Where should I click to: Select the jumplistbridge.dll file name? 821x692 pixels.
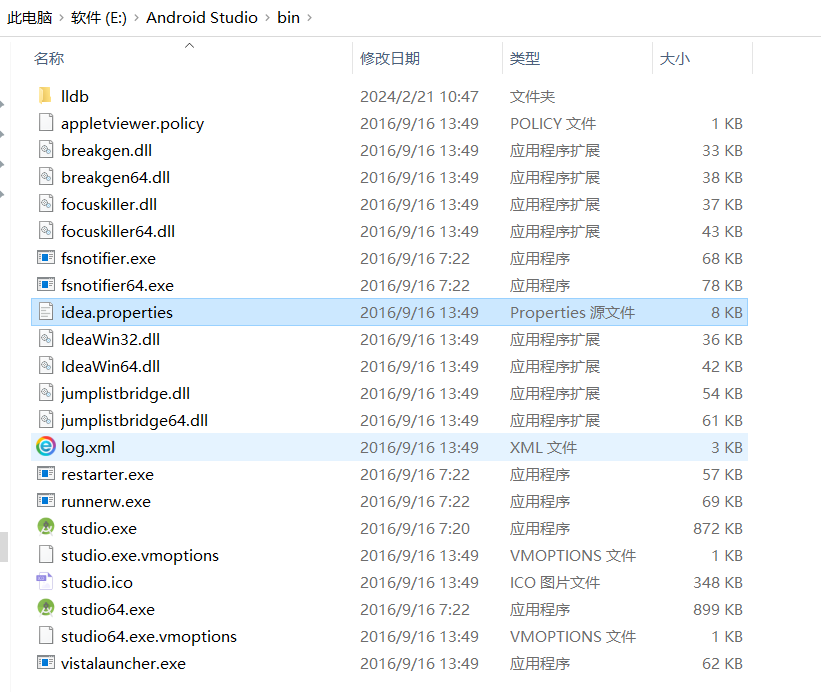tap(125, 394)
